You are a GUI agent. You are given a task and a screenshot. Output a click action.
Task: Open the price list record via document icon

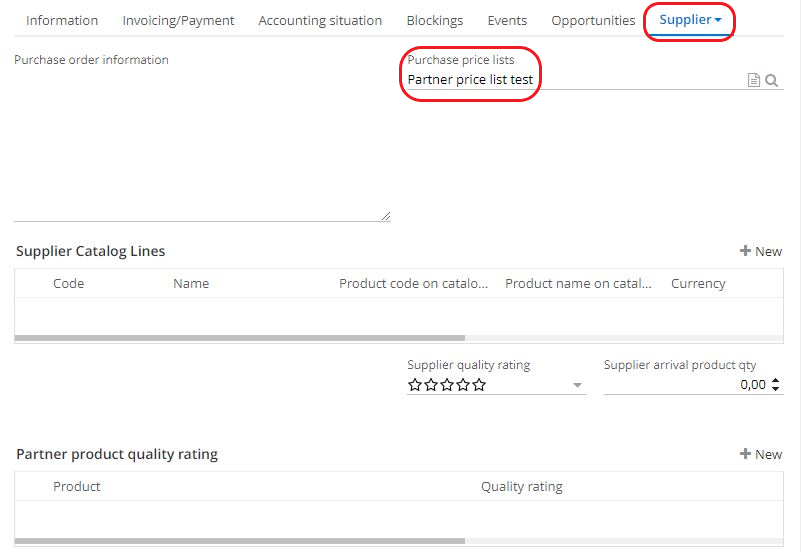[x=754, y=80]
